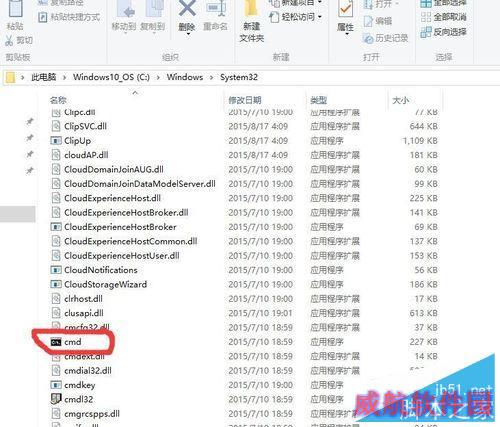Click folder icon in the address bar
Image resolution: width=500 pixels, height=427 pixels.
click(10, 77)
